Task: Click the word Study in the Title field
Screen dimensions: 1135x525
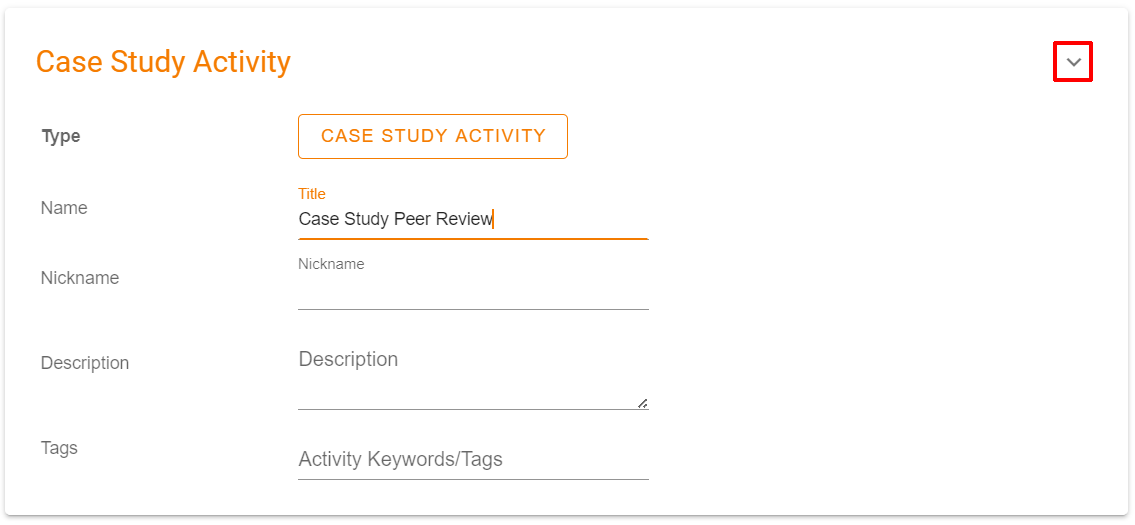Action: click(366, 219)
